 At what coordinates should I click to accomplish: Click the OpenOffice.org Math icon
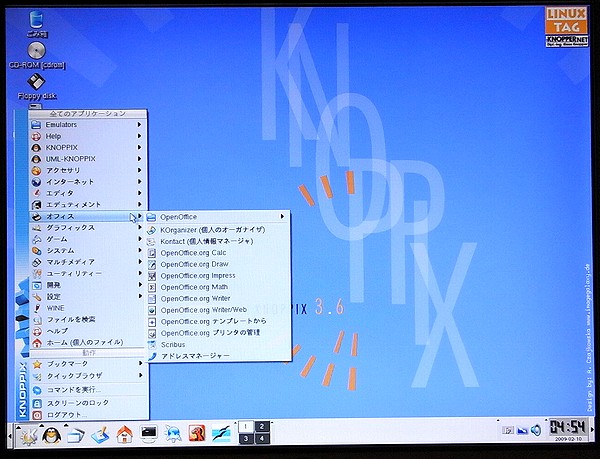point(152,288)
